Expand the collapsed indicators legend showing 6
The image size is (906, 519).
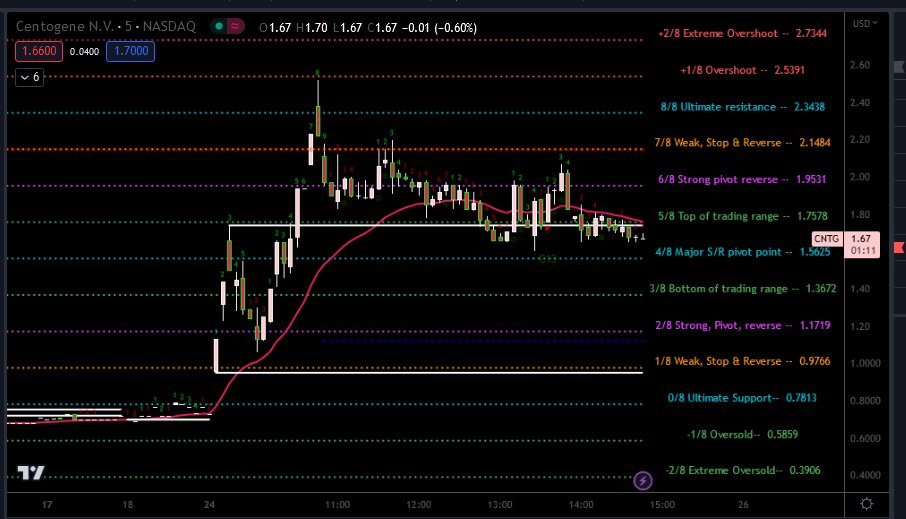pos(29,77)
